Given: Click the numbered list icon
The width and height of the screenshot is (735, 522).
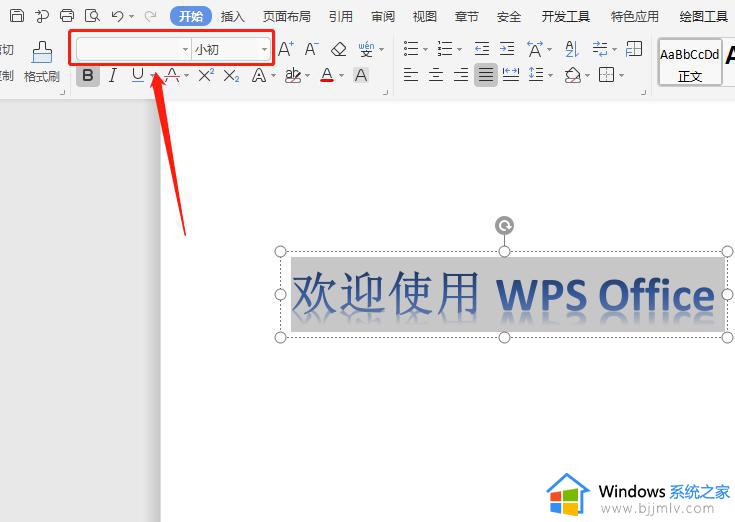Looking at the screenshot, I should click(x=445, y=49).
